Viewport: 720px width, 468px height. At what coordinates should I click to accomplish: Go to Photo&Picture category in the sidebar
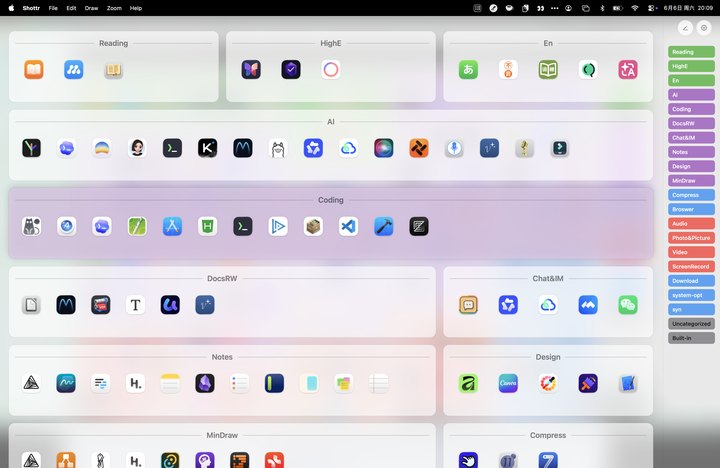pos(691,238)
